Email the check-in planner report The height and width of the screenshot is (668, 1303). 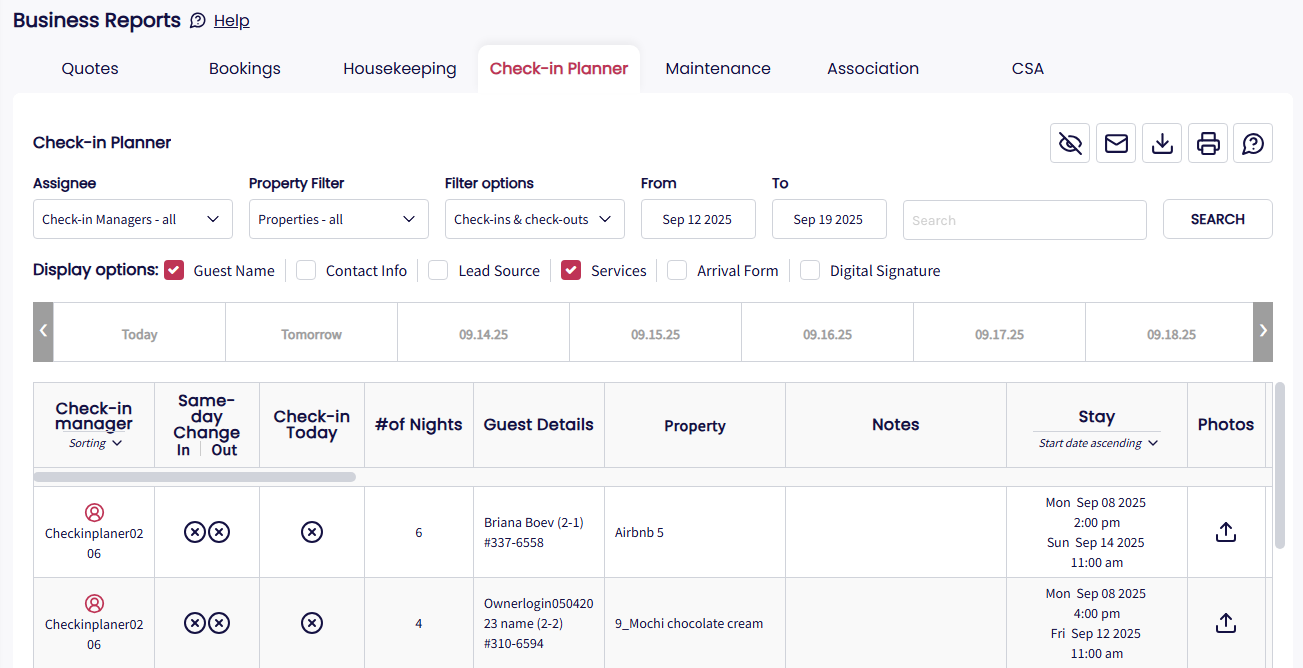1116,143
